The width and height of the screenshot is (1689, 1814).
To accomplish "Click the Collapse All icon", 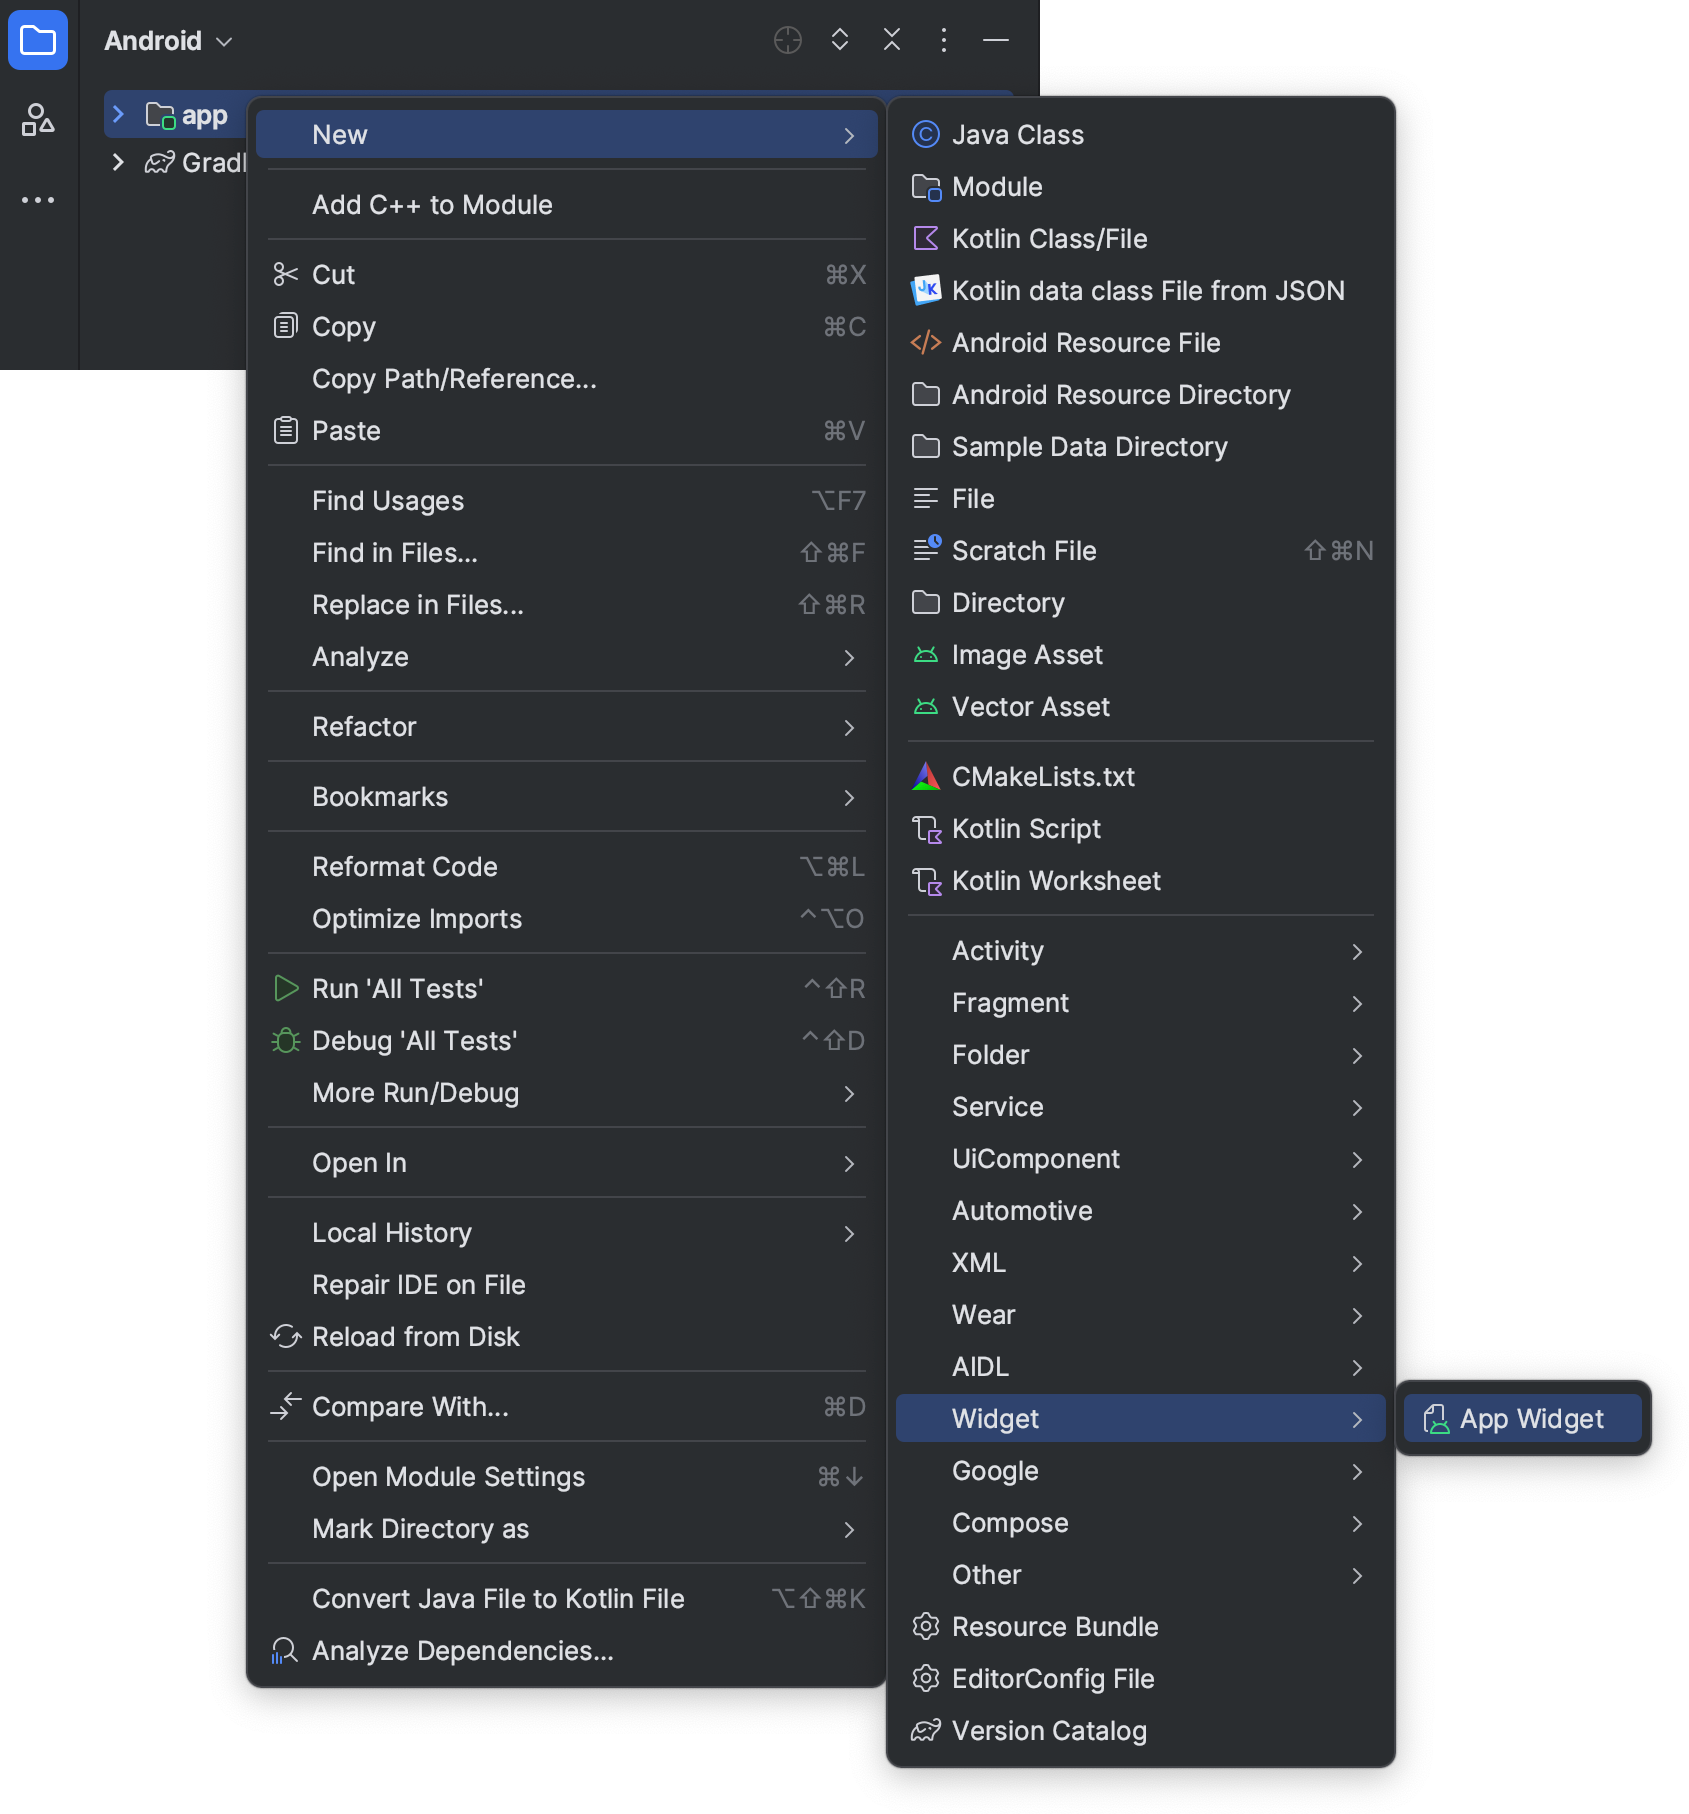I will point(892,40).
